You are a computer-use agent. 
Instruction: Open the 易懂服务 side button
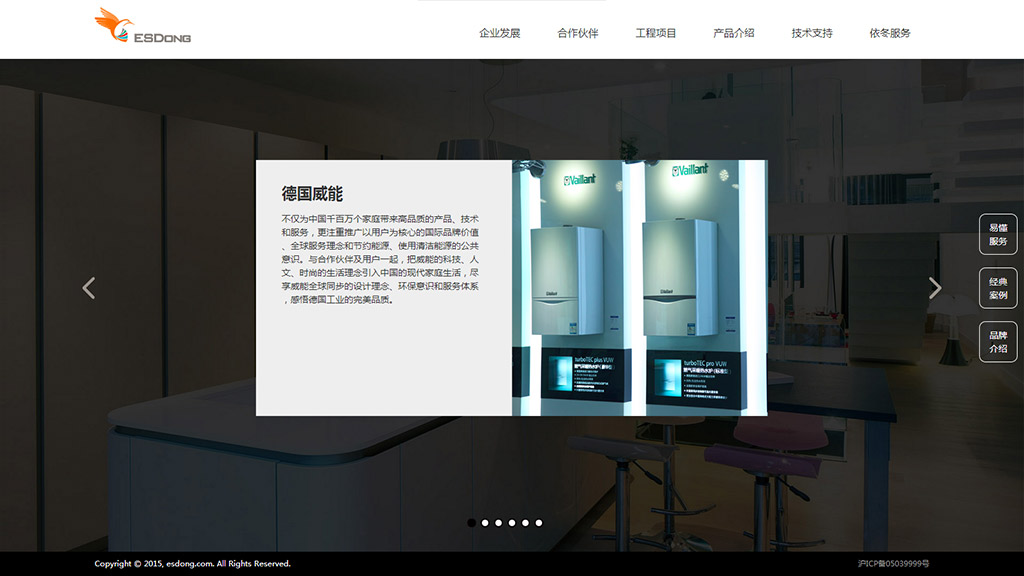997,234
